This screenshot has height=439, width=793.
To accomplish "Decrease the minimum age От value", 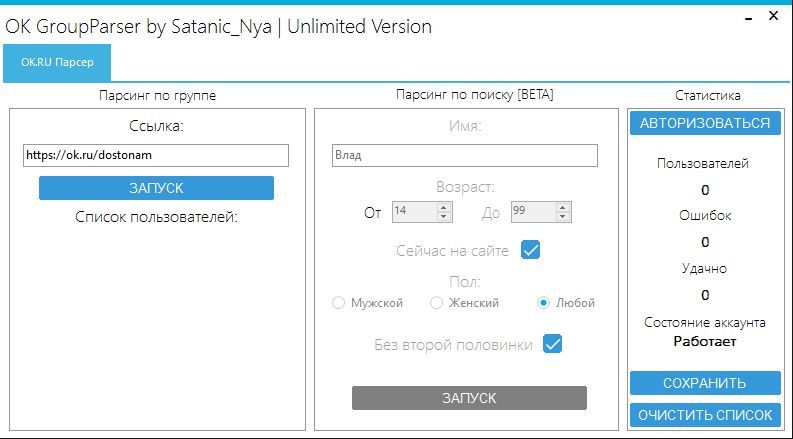I will (445, 217).
